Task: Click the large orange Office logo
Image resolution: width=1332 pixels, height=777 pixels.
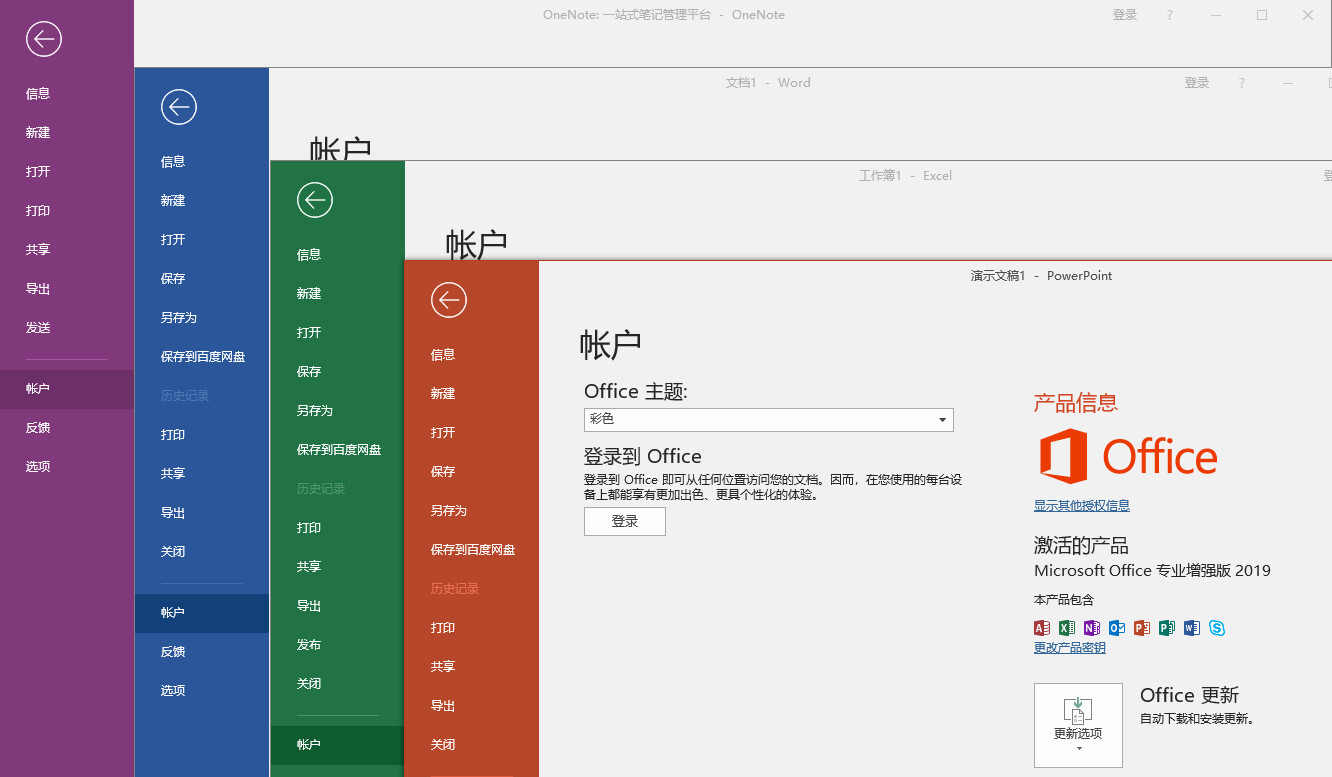Action: pyautogui.click(x=1128, y=457)
